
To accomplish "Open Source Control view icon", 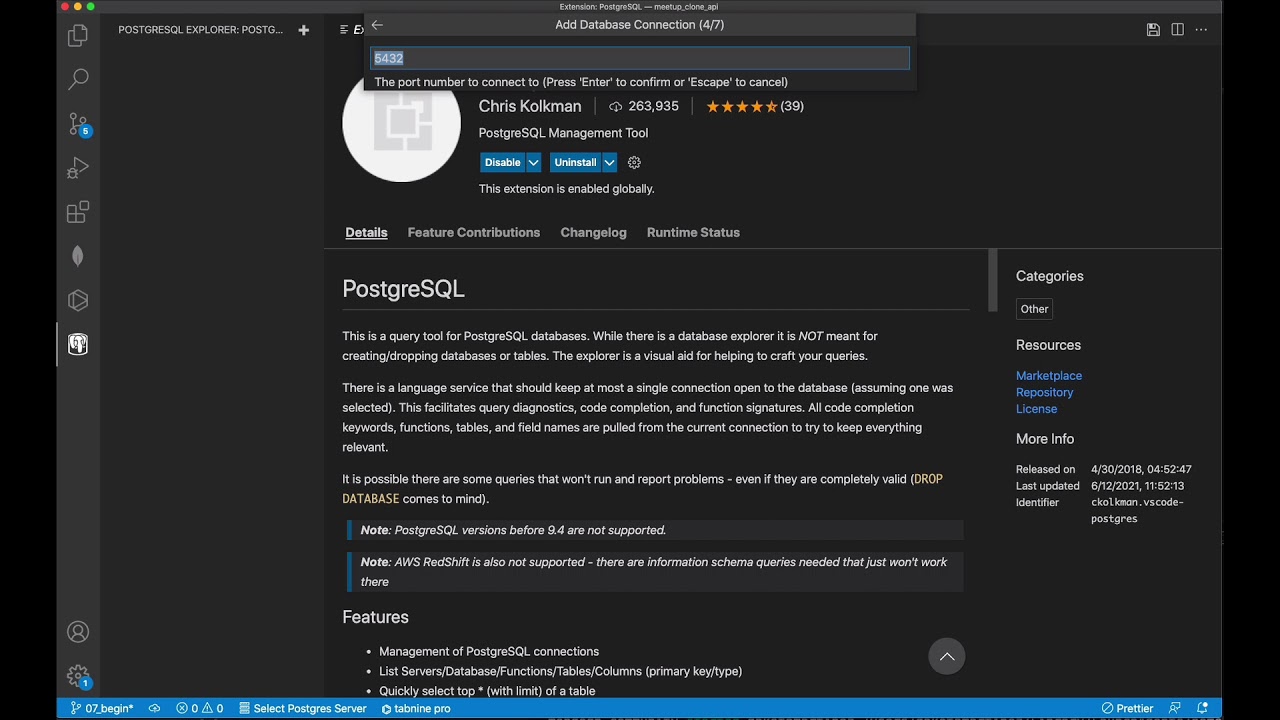I will coord(78,124).
